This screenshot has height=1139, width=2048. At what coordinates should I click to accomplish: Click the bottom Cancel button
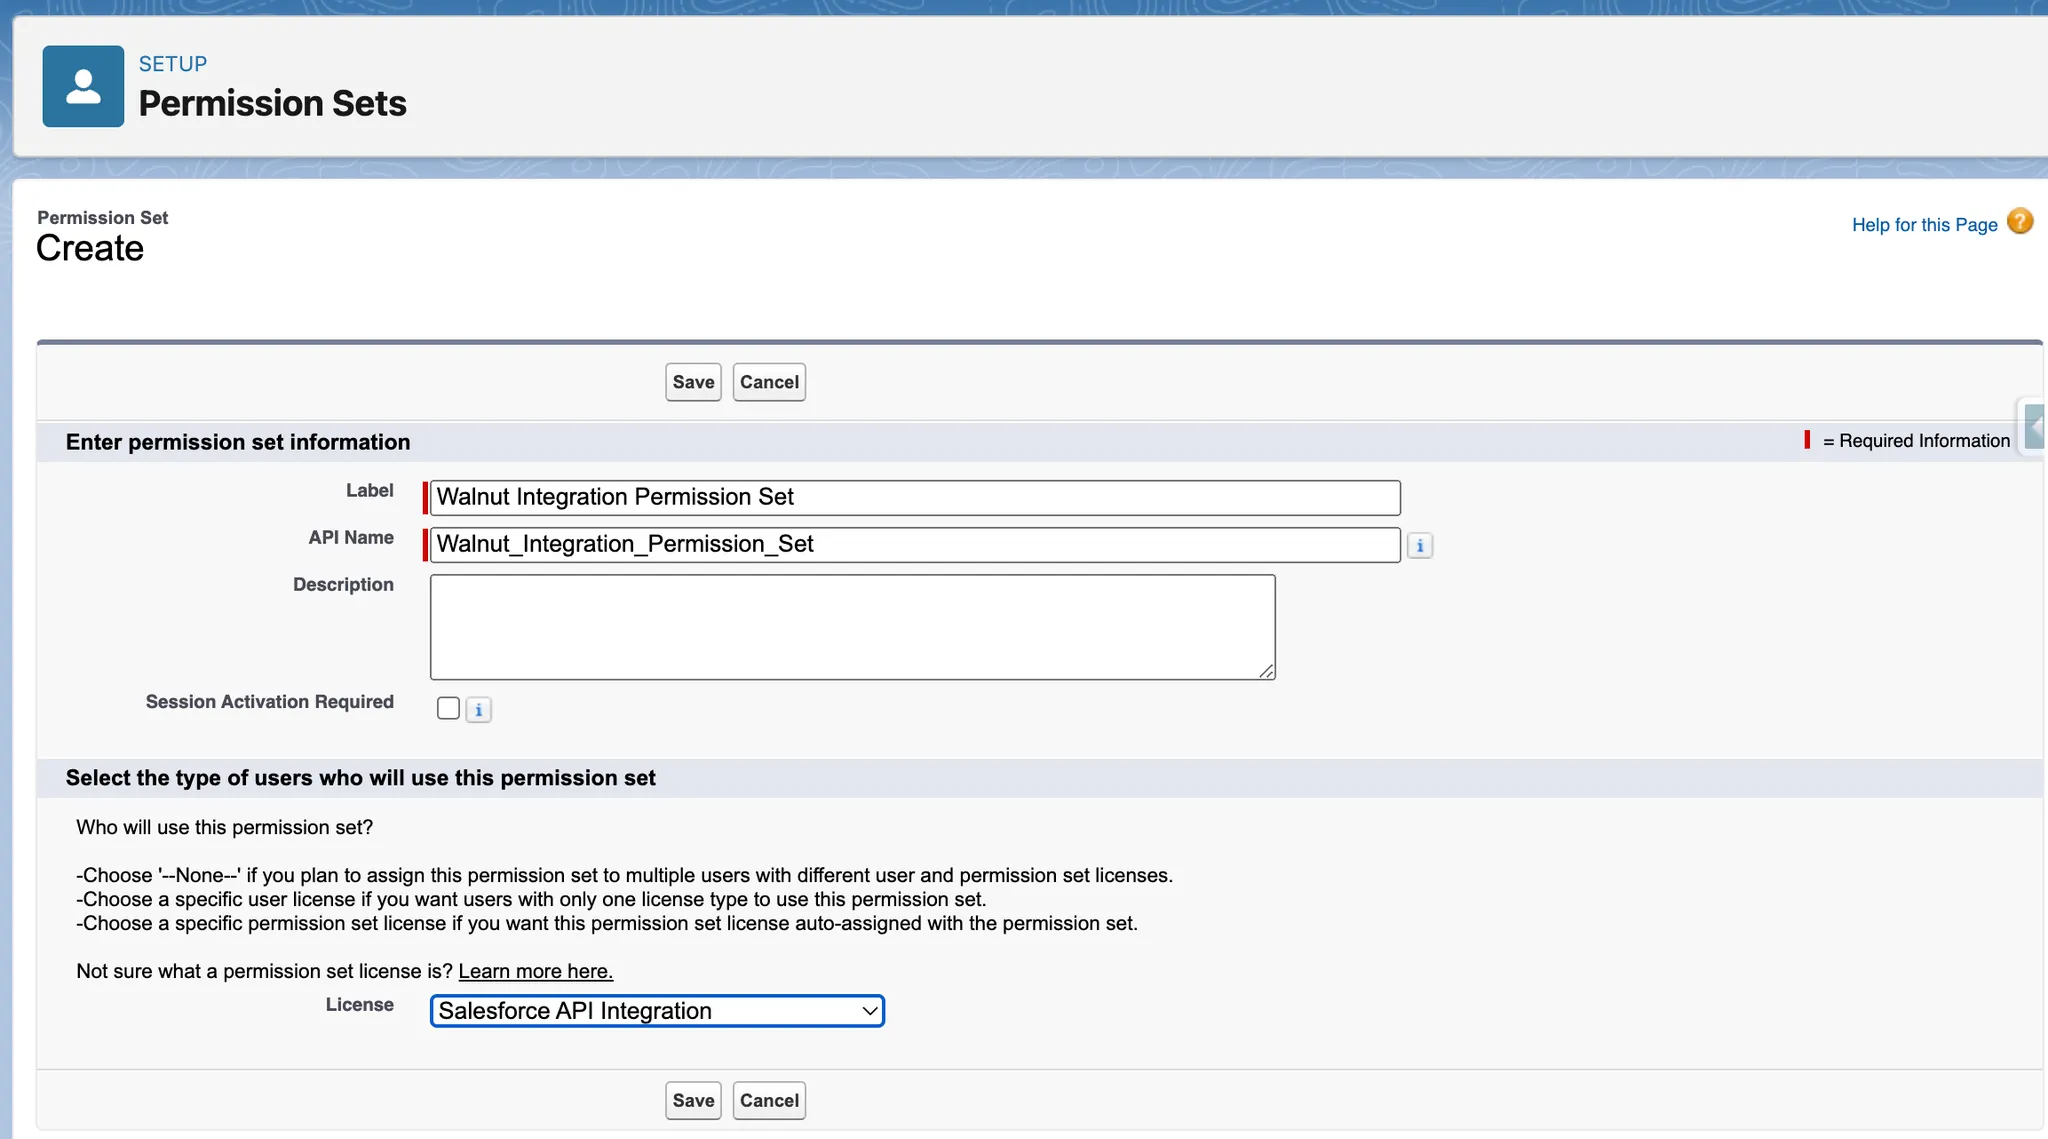(769, 1100)
